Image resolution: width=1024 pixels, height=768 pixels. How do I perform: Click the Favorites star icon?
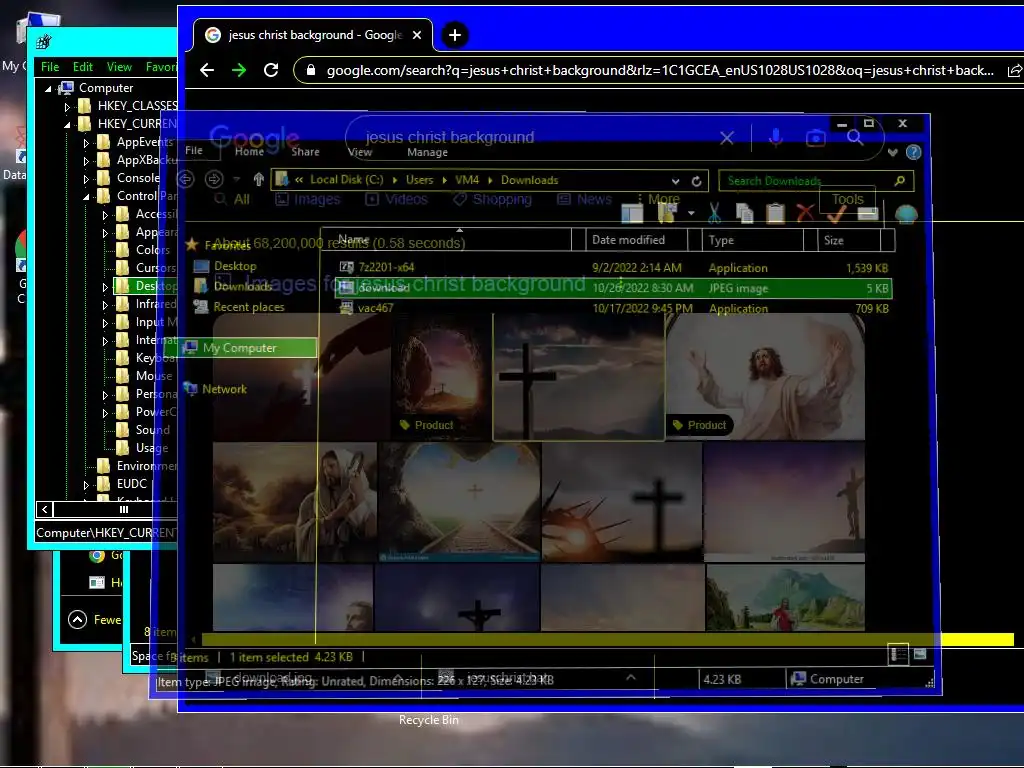[x=192, y=245]
